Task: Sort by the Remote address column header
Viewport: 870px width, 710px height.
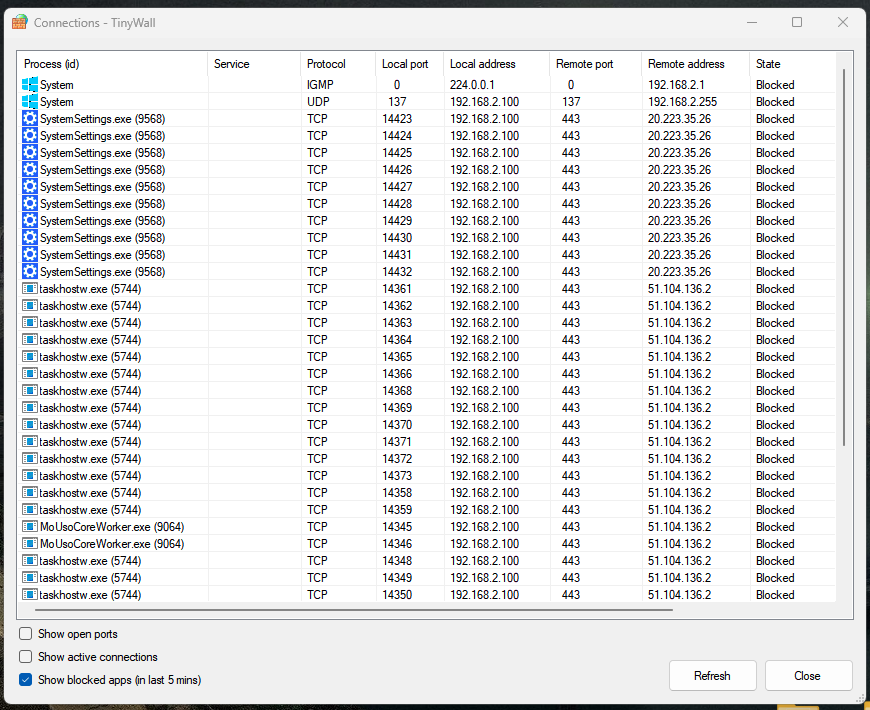Action: [695, 64]
